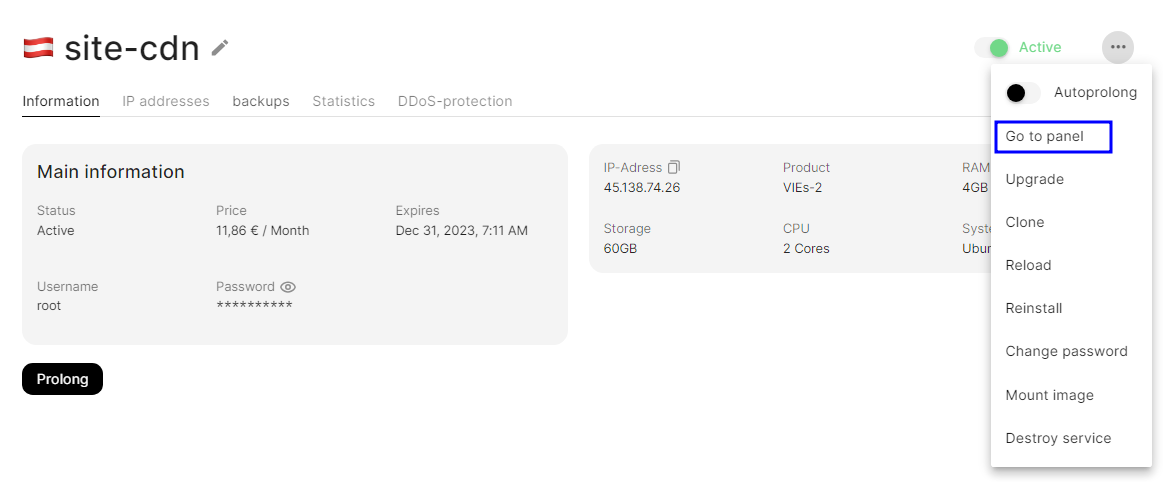Choose Go to panel from menu
This screenshot has height=482, width=1169.
1045,136
